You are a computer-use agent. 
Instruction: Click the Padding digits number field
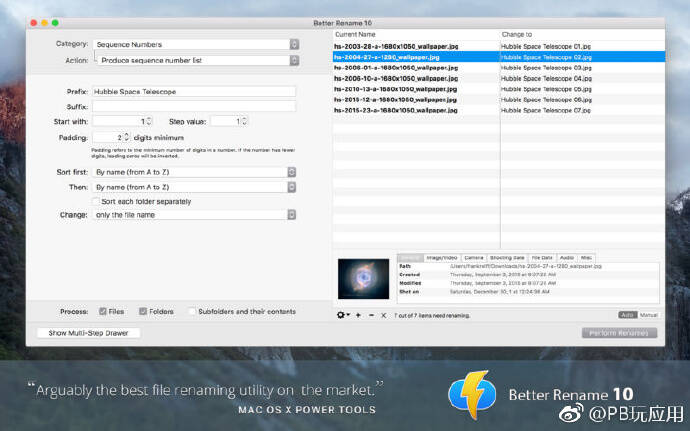coord(108,137)
